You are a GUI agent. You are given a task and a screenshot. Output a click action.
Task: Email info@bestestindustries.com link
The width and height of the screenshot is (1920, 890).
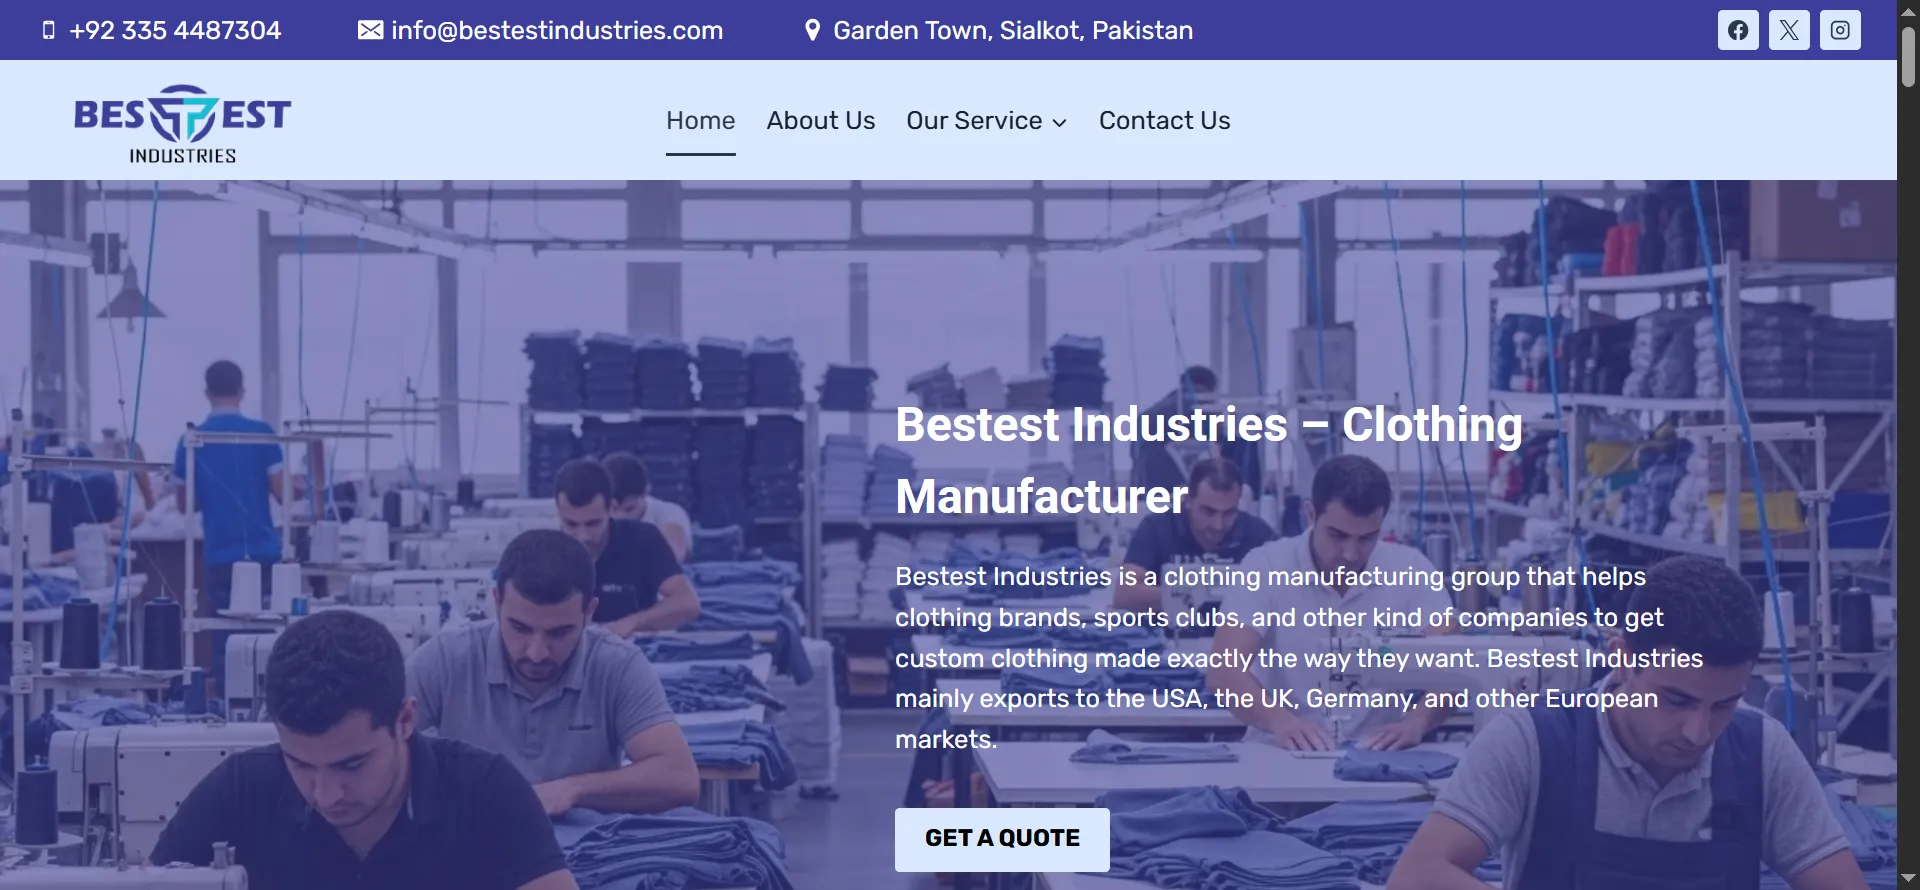click(x=557, y=30)
